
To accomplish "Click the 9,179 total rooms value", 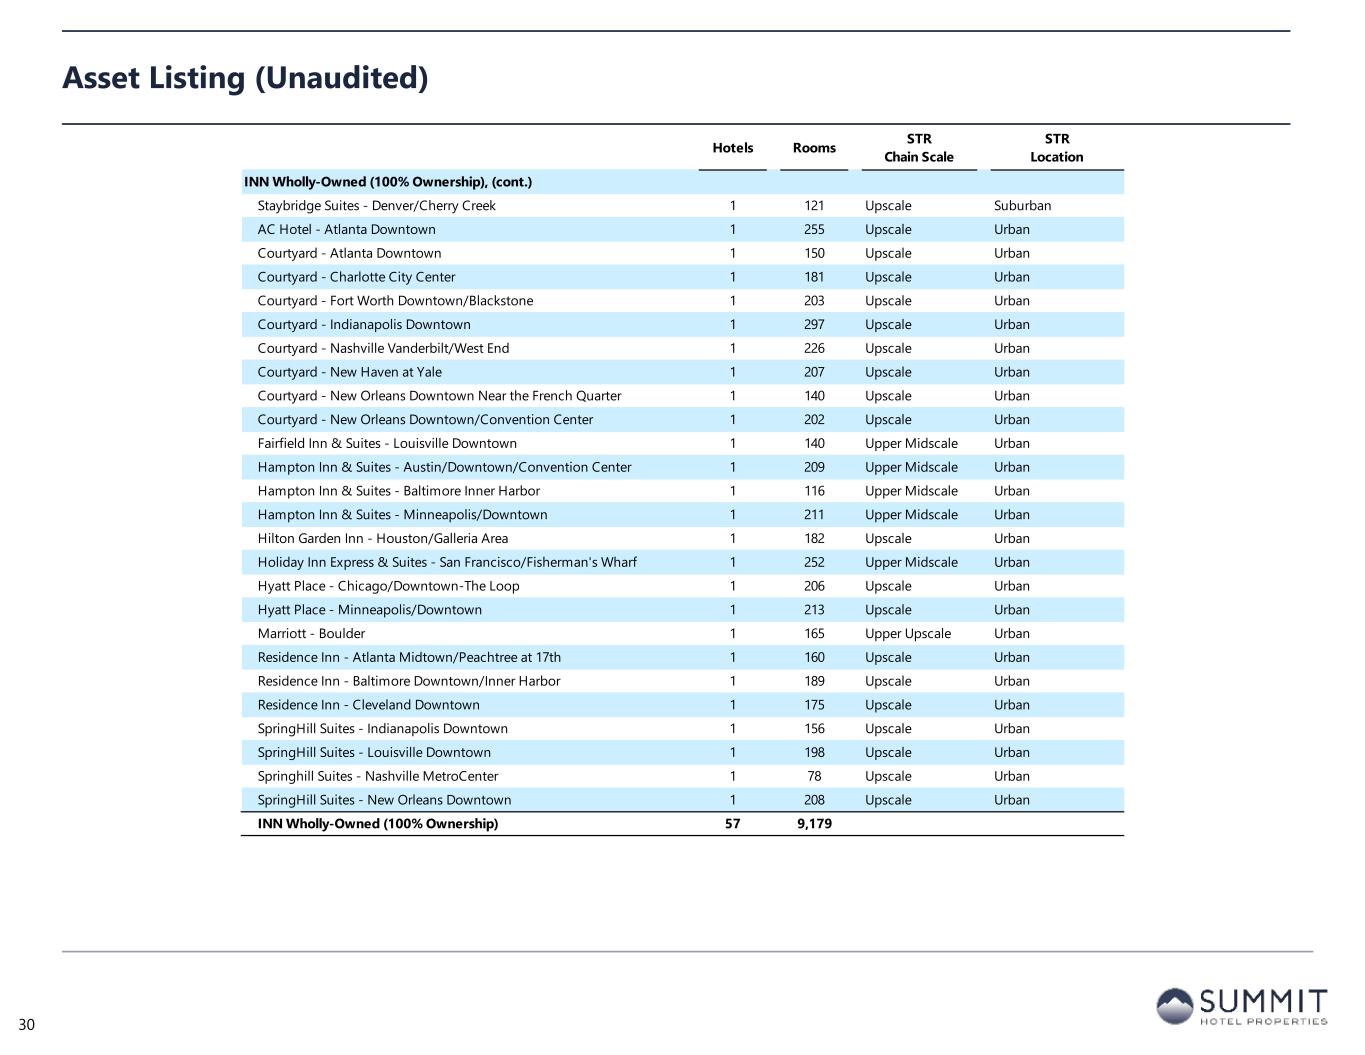I will click(x=814, y=824).
